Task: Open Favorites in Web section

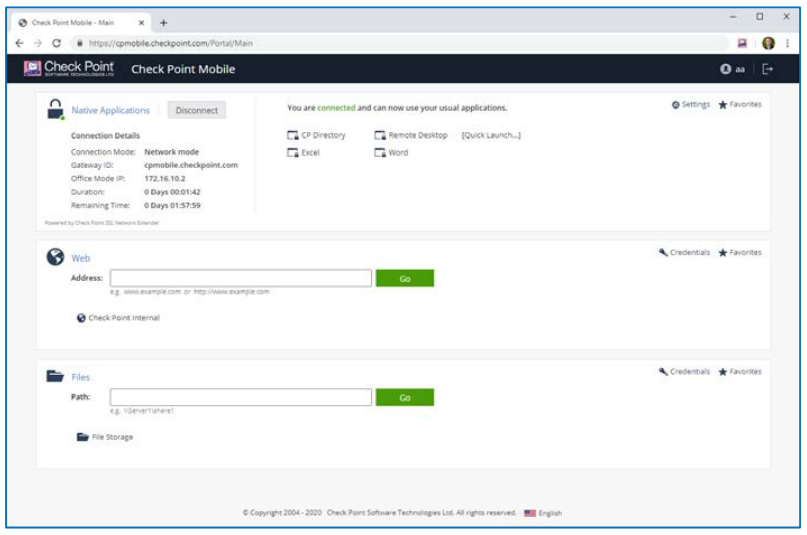Action: tap(740, 253)
